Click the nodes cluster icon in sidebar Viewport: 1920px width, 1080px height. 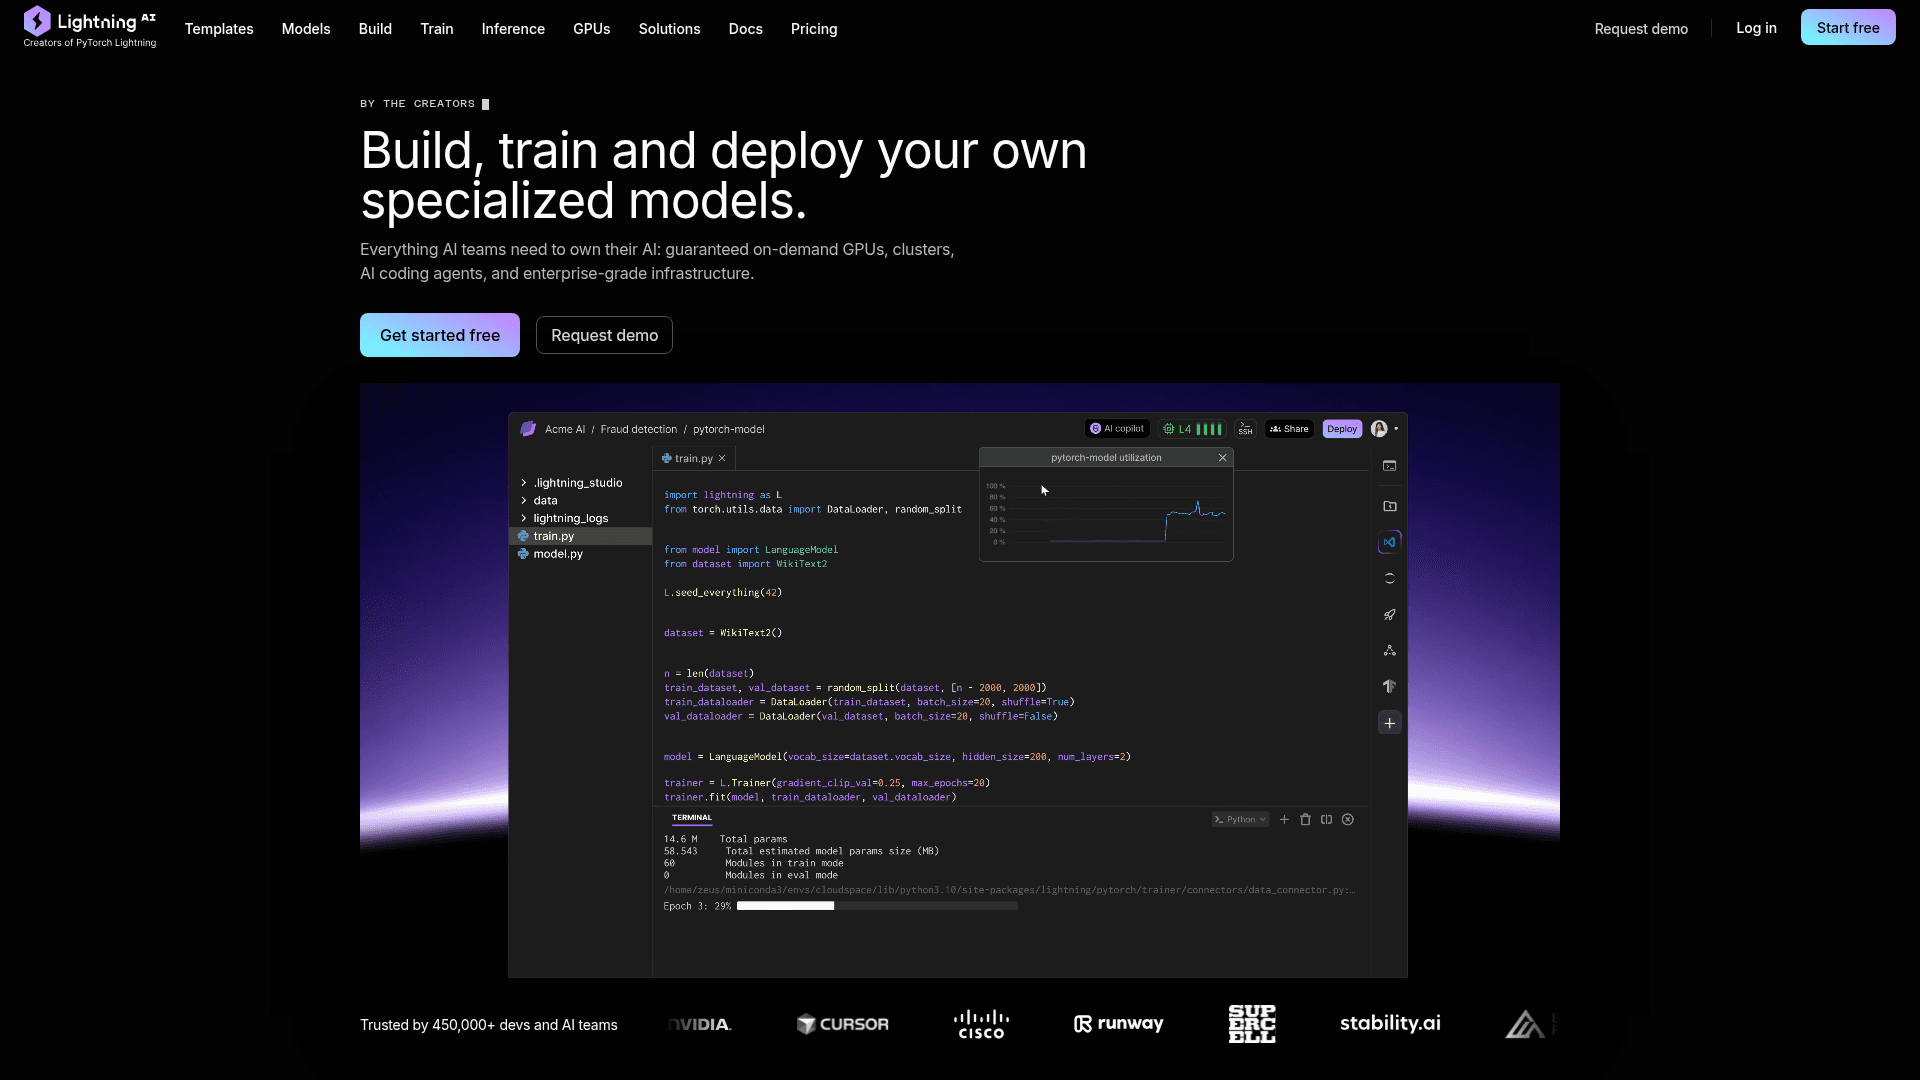(x=1390, y=651)
